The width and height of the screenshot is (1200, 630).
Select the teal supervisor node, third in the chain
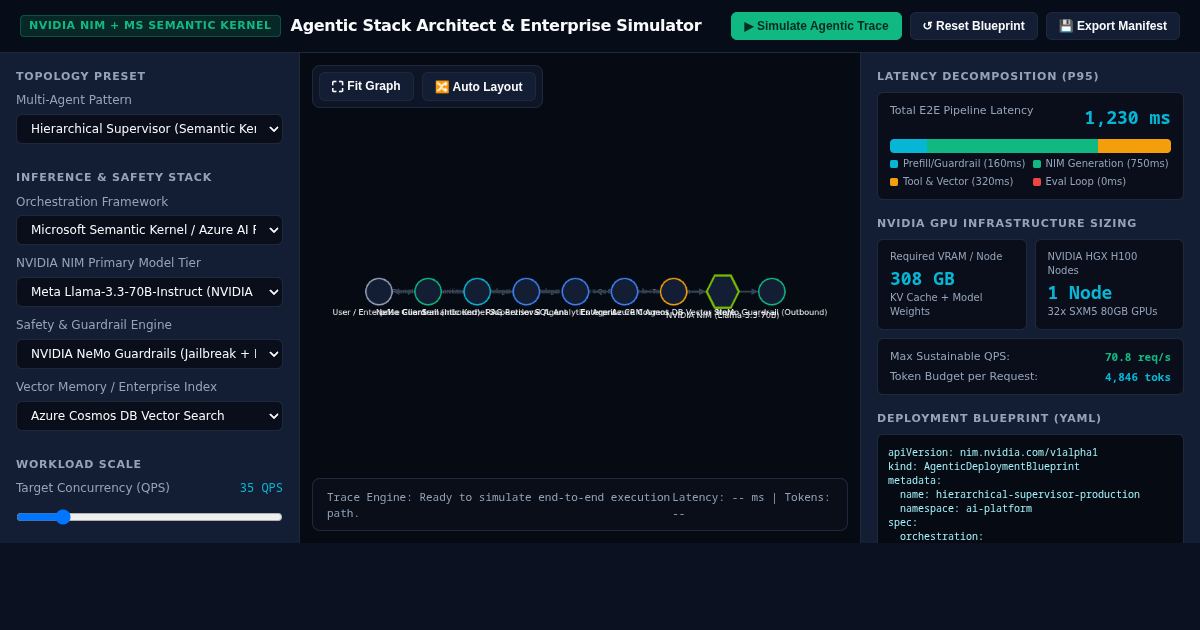pos(477,292)
